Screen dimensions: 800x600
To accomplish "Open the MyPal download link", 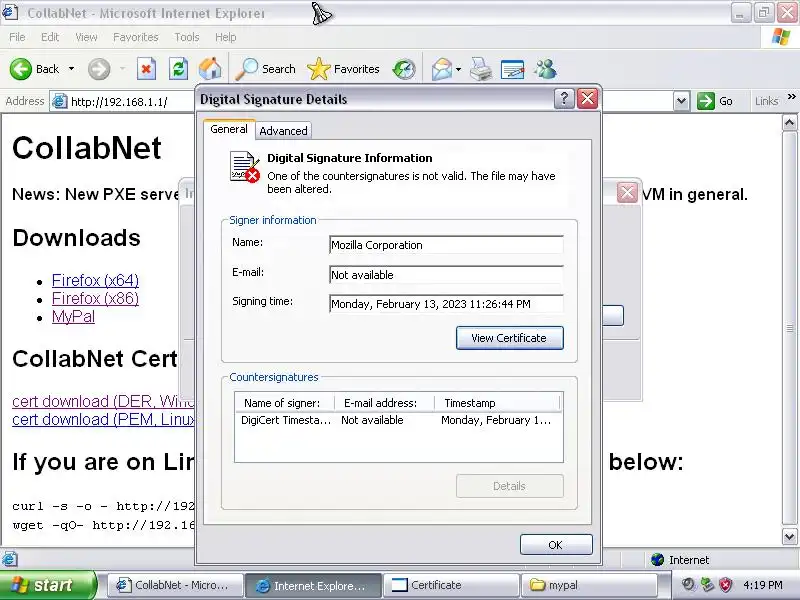I will pos(73,316).
